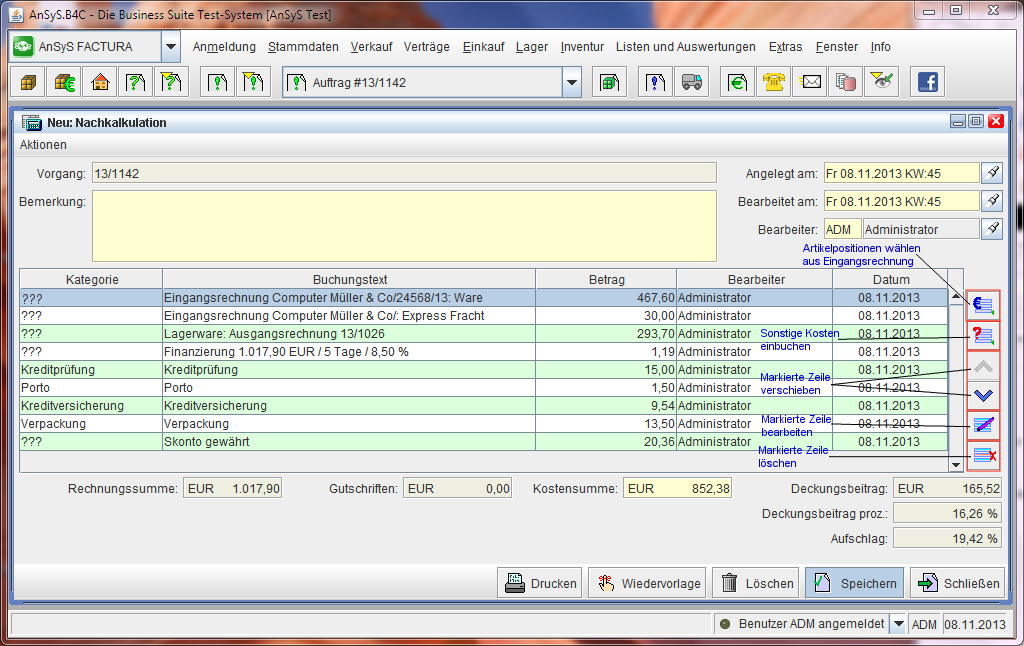This screenshot has width=1024, height=646.
Task: Click the yellow telephone toolbar icon
Action: click(x=773, y=83)
